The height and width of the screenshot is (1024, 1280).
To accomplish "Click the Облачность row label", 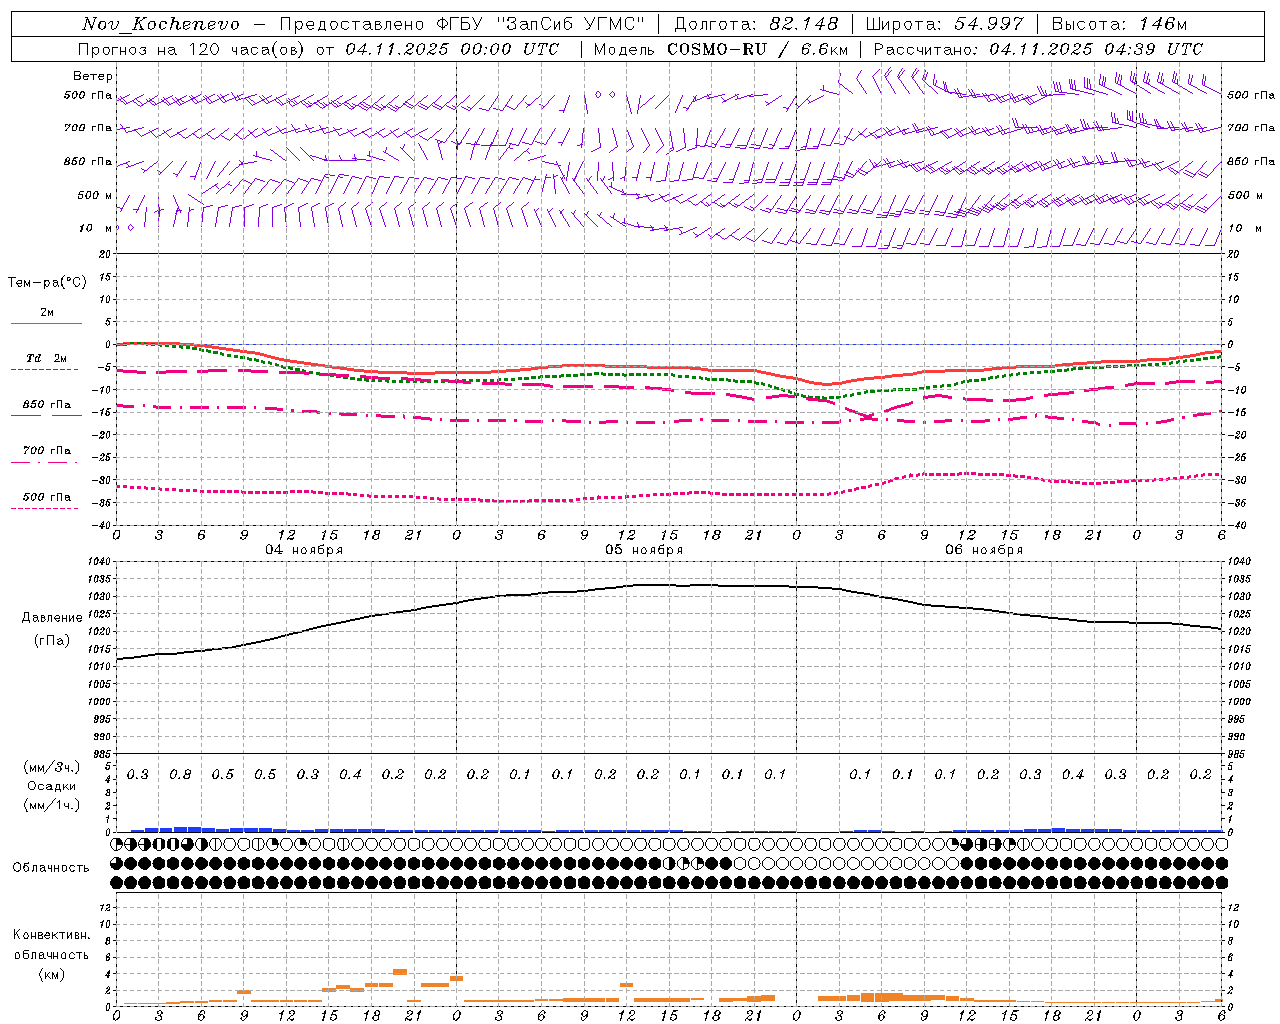I will pos(51,868).
